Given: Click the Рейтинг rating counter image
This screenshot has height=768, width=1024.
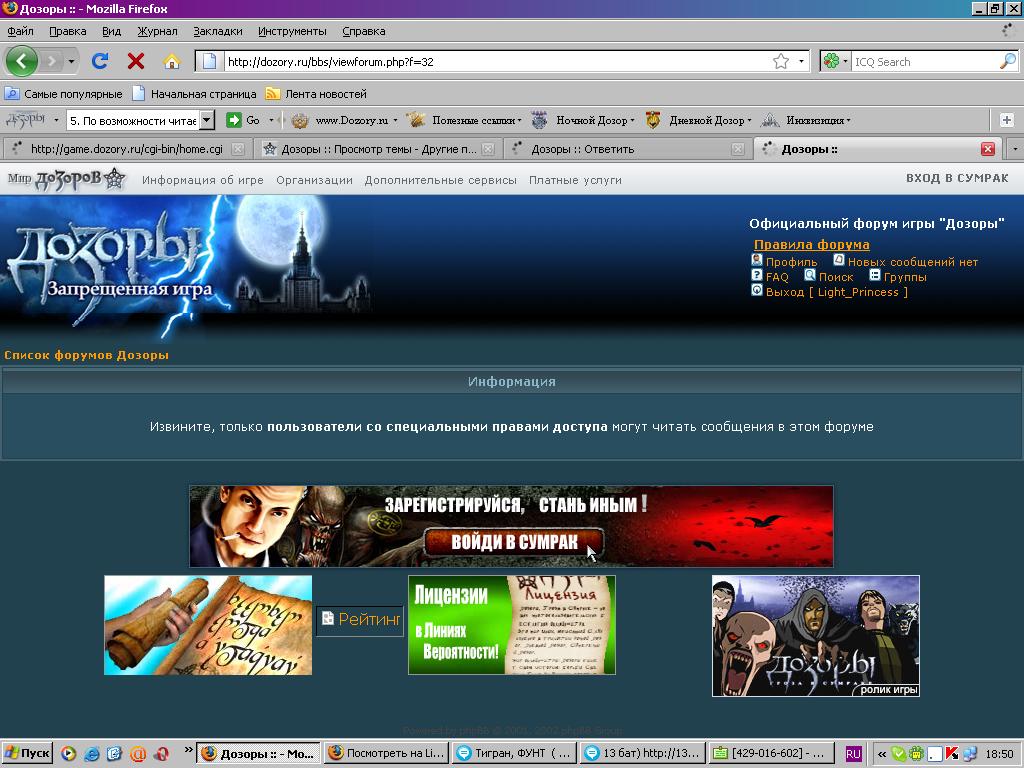Looking at the screenshot, I should pyautogui.click(x=360, y=619).
